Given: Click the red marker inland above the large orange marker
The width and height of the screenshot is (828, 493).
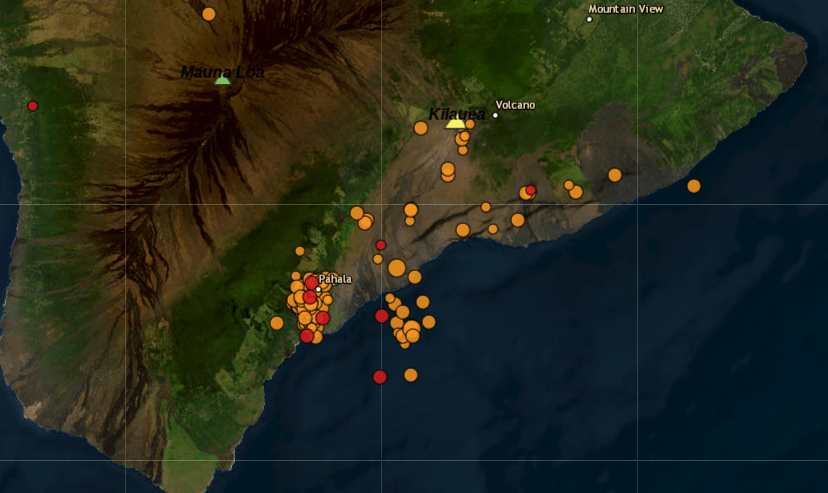Looking at the screenshot, I should [381, 245].
